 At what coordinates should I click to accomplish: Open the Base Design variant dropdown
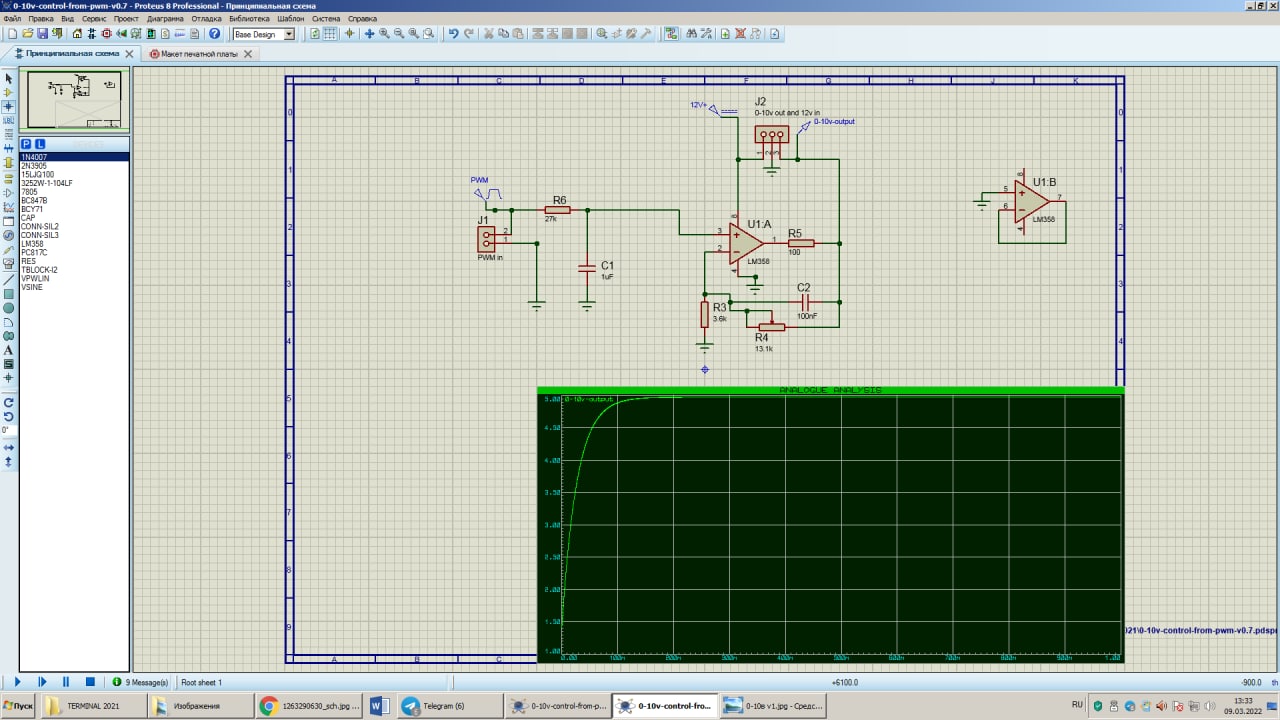coord(289,34)
